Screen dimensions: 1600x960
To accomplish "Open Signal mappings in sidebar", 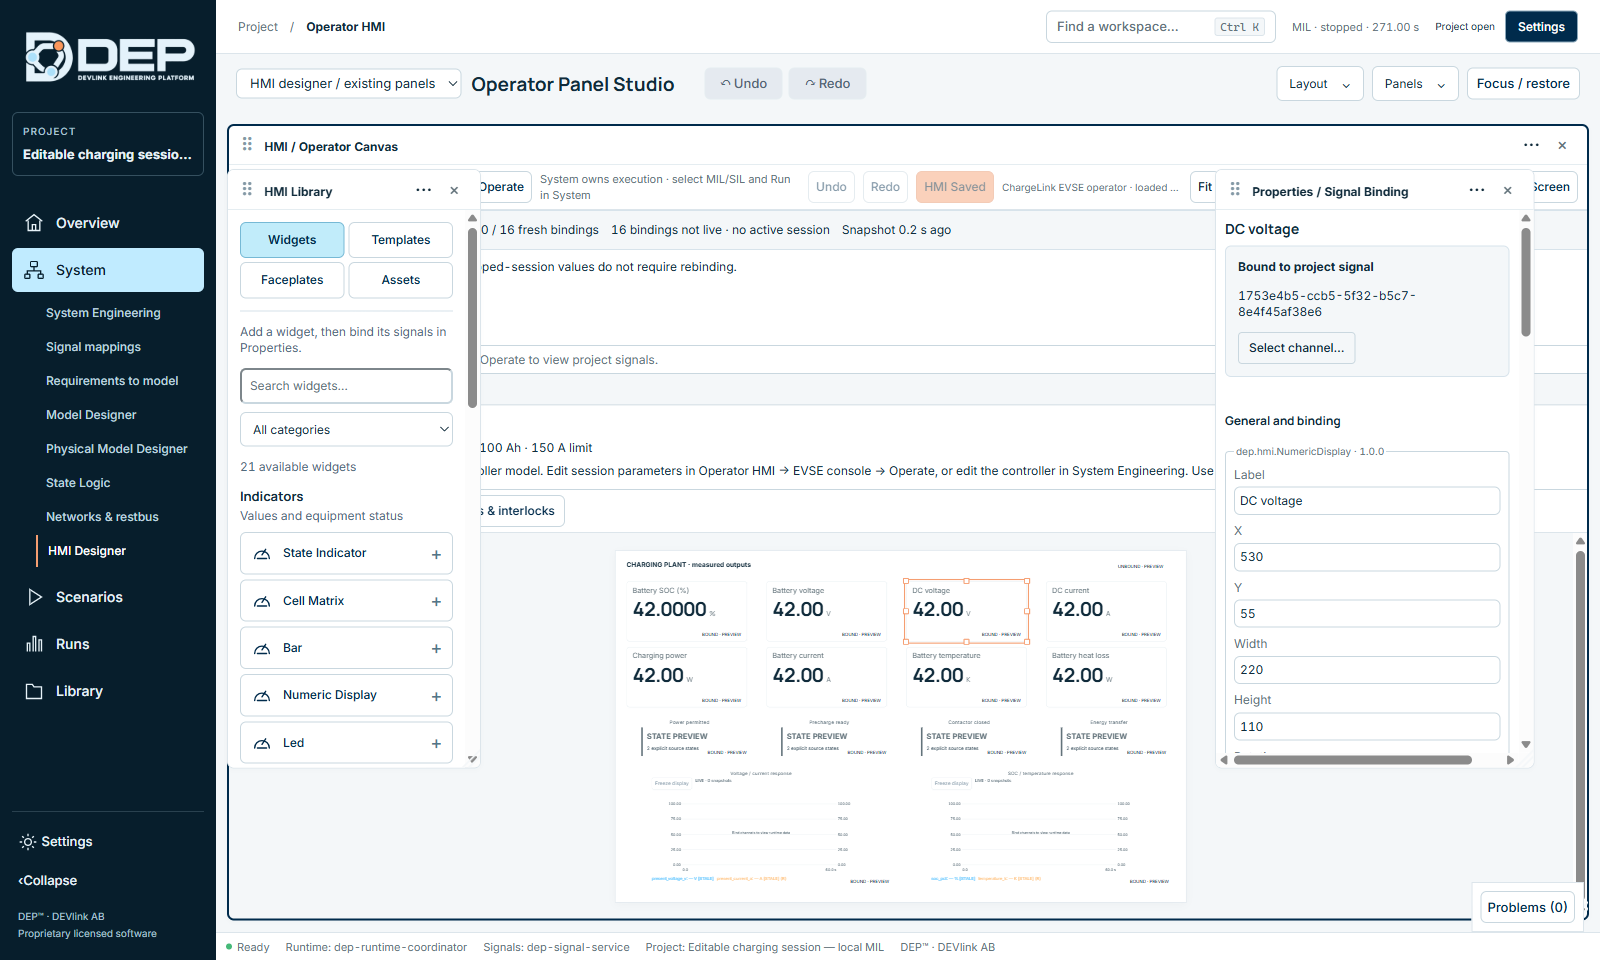I will 93,347.
